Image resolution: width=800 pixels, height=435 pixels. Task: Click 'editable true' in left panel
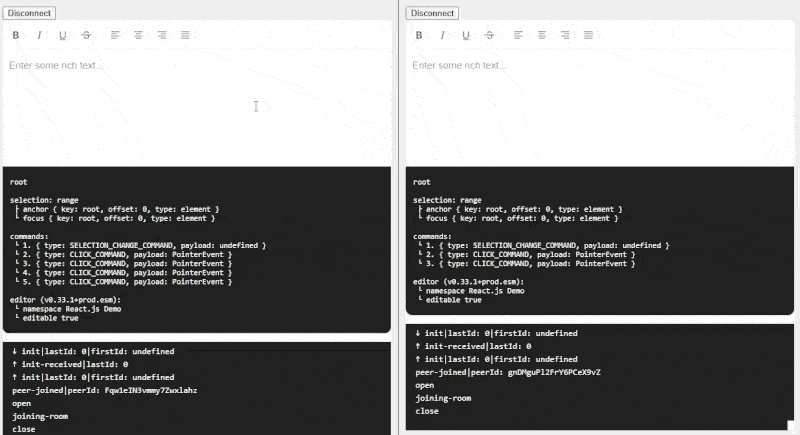tap(50, 318)
